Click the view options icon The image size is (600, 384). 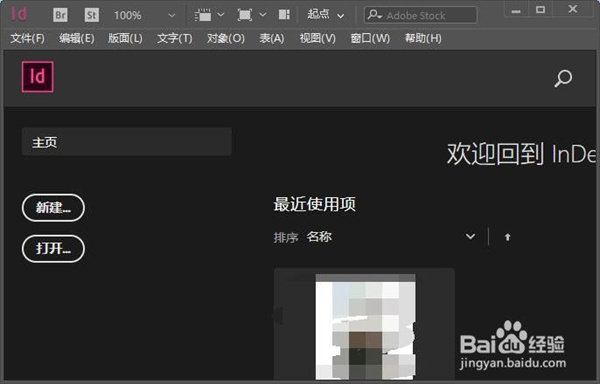pyautogui.click(x=203, y=15)
